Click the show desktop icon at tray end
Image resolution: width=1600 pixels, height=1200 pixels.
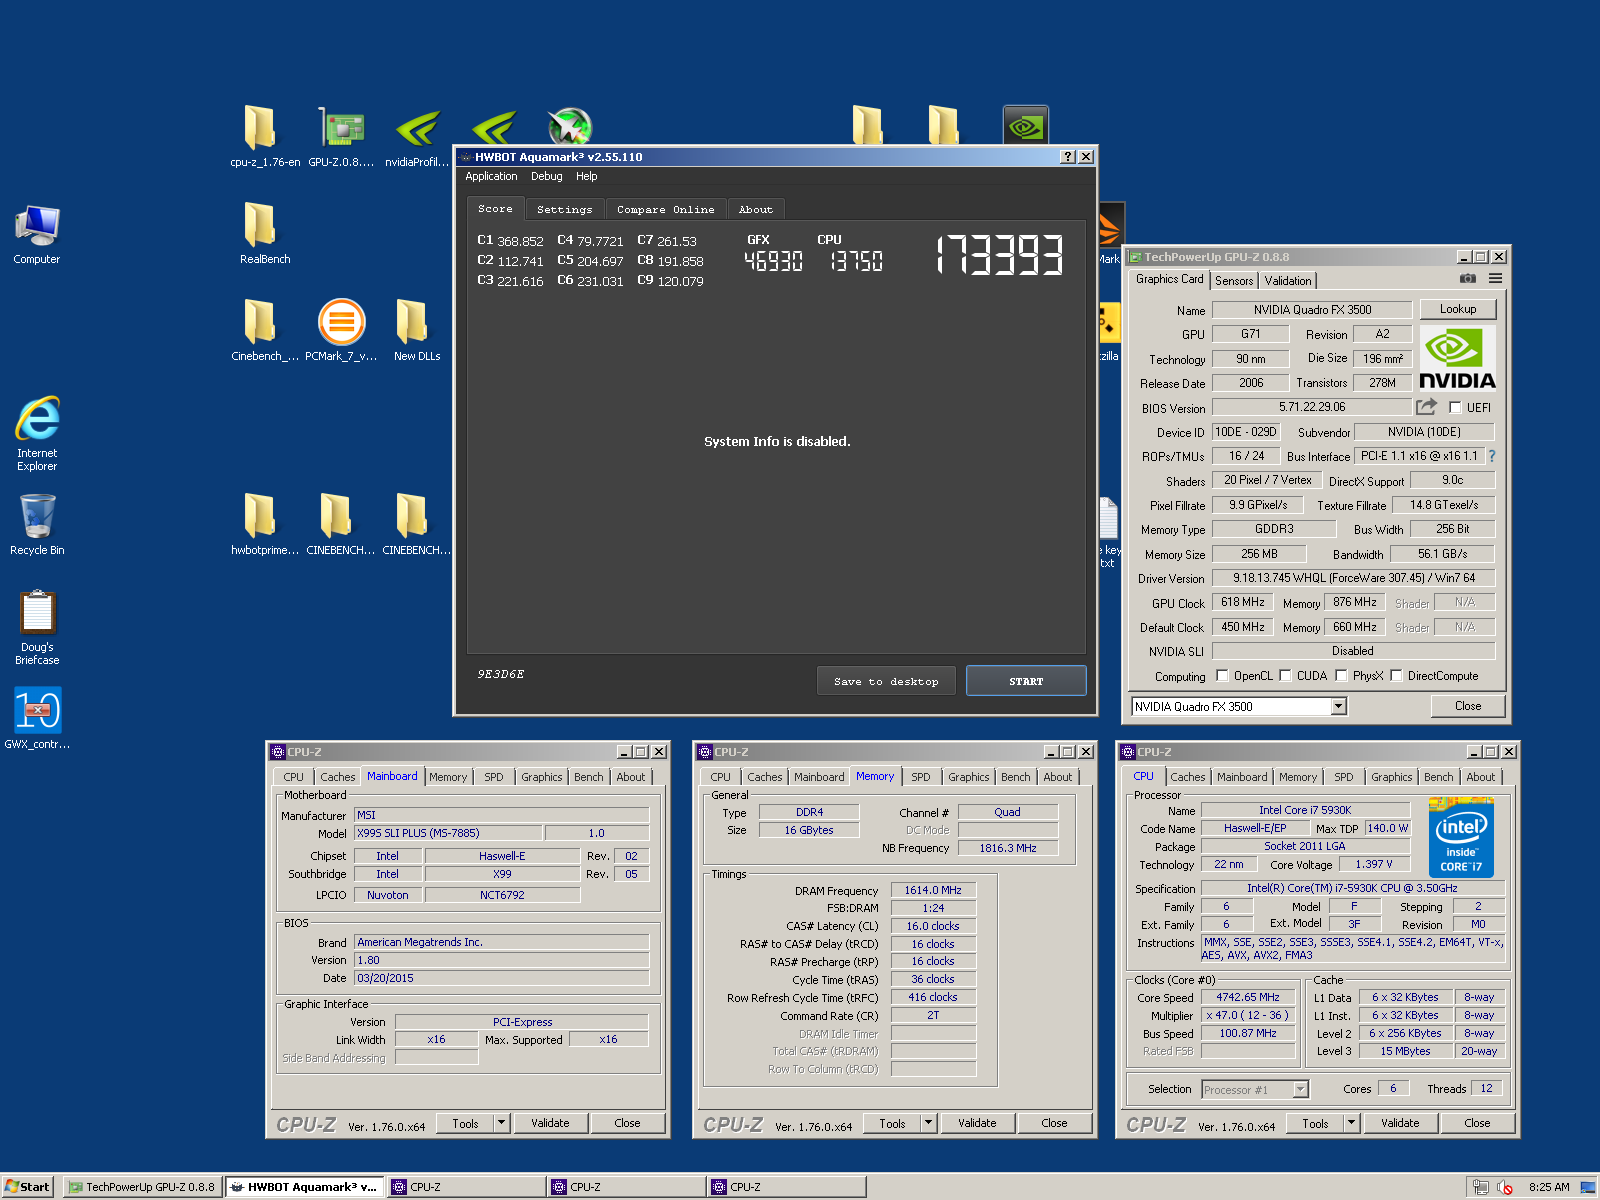pos(1588,1187)
